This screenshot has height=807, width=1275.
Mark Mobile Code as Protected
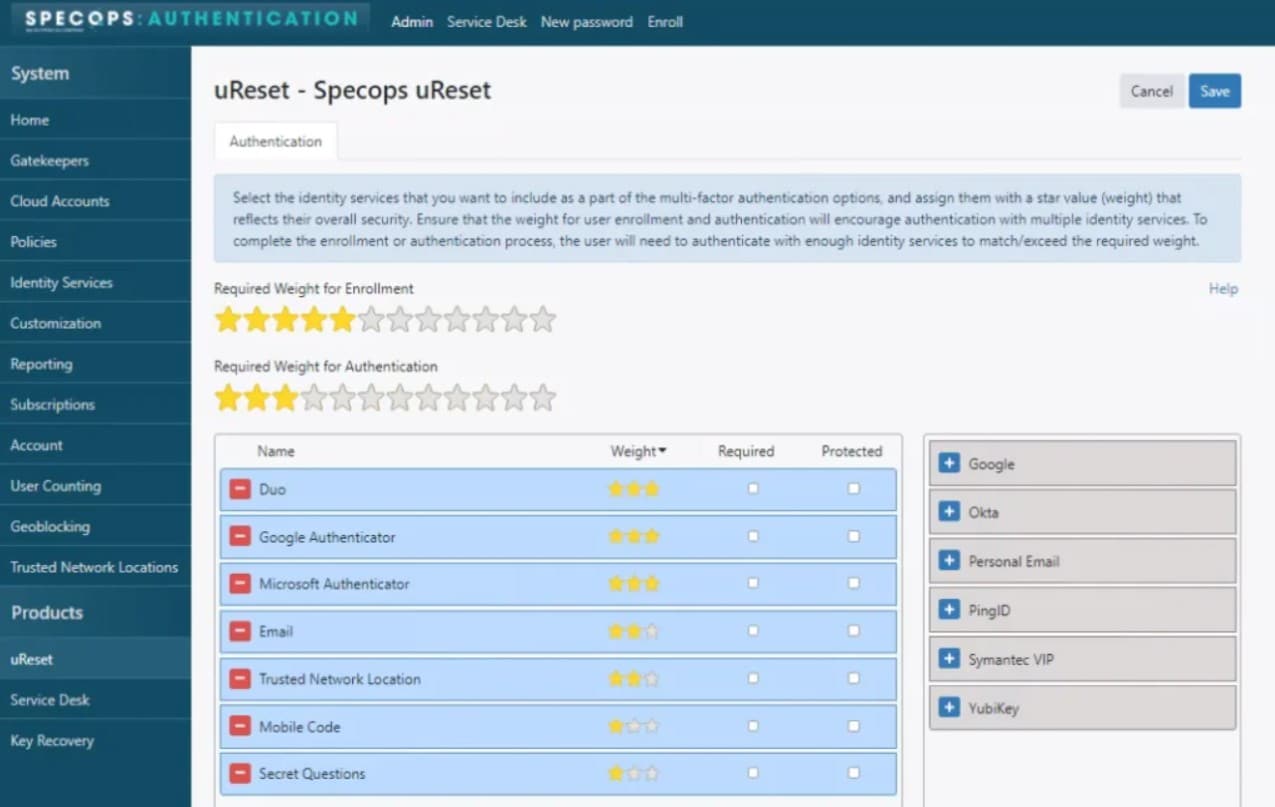click(853, 726)
